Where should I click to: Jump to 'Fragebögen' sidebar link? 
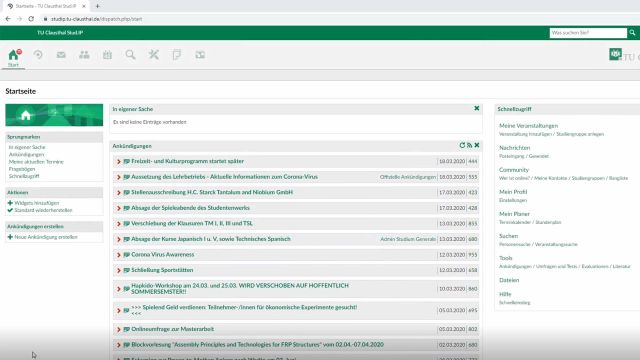tap(22, 169)
